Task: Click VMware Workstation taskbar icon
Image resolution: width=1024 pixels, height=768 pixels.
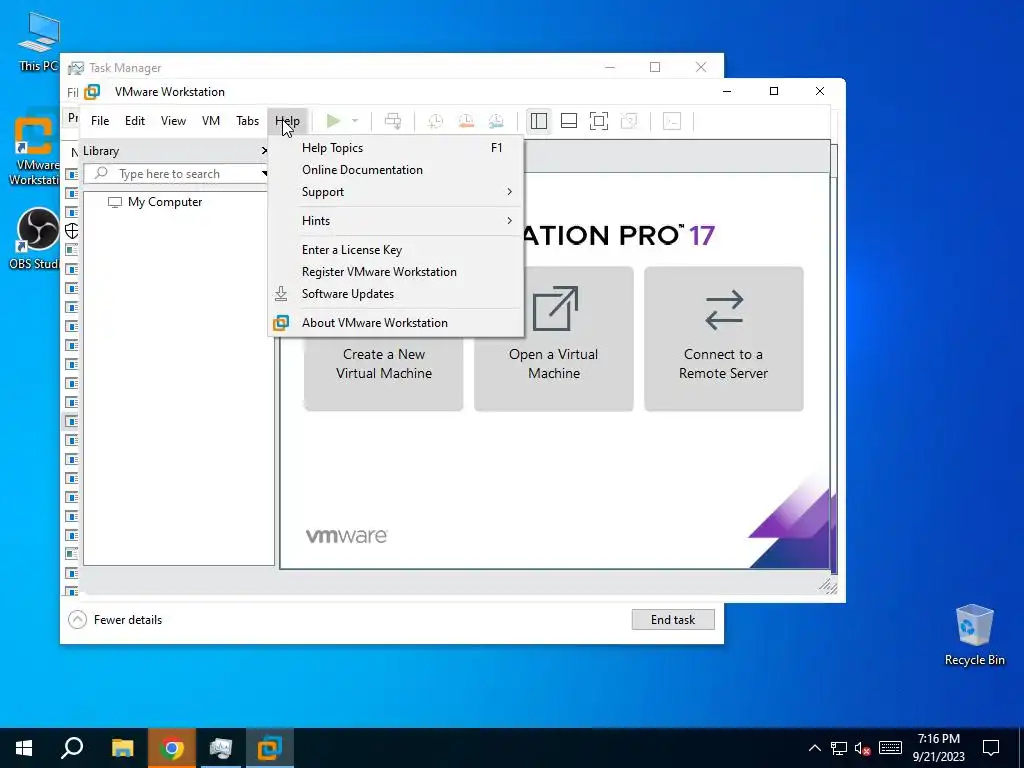Action: pyautogui.click(x=270, y=748)
